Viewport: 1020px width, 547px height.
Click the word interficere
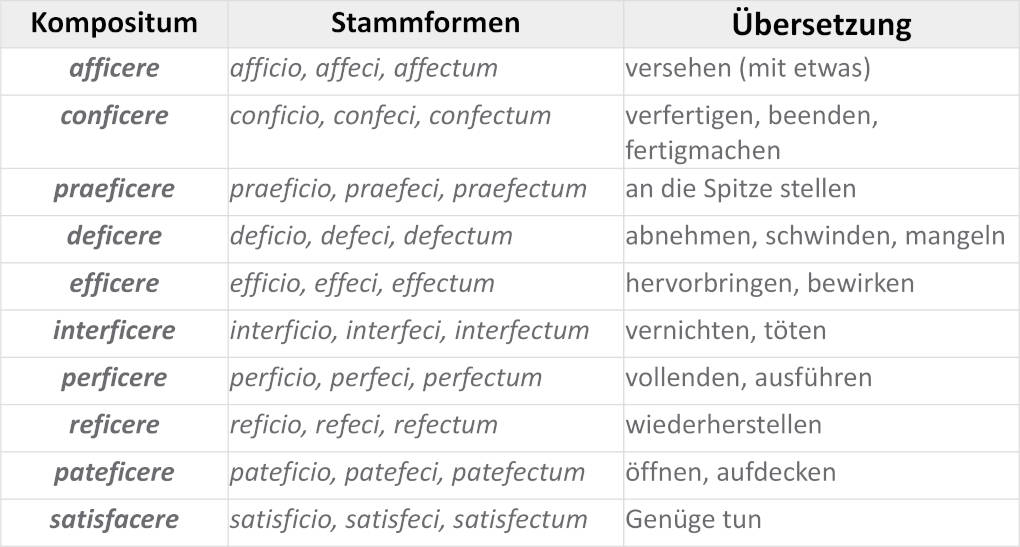point(114,330)
